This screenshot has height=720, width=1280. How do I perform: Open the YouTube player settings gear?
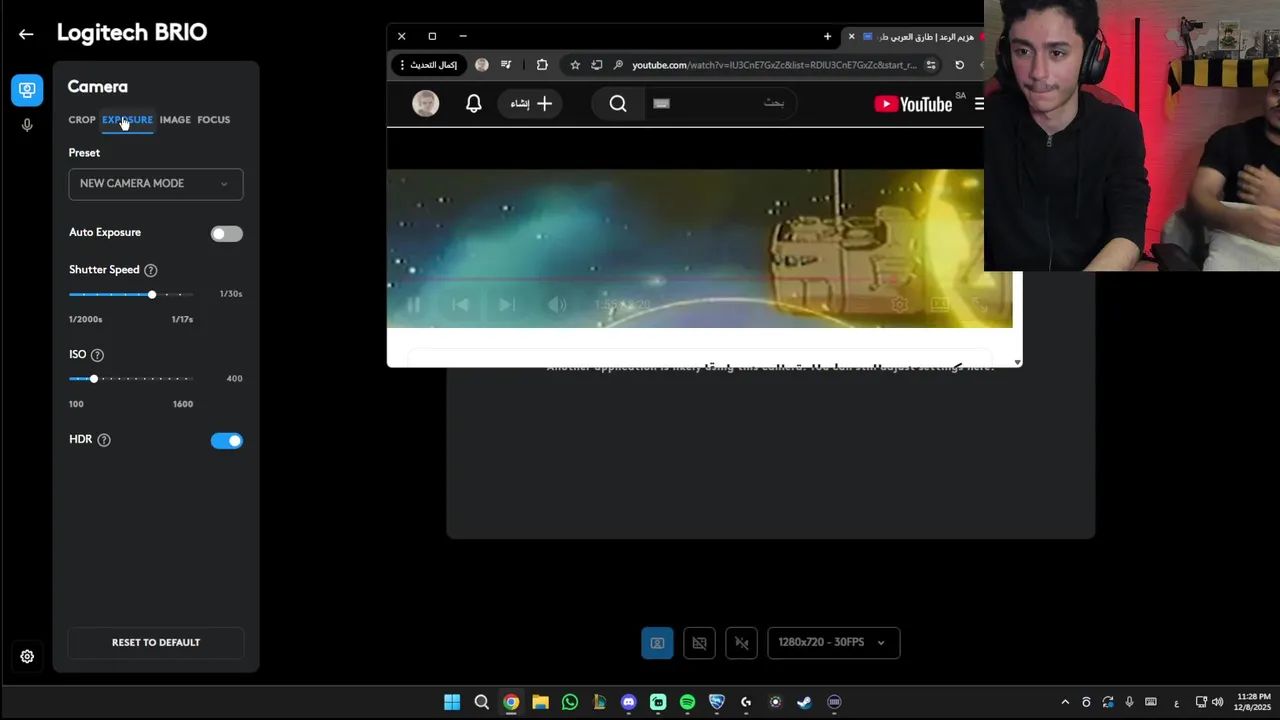point(900,305)
